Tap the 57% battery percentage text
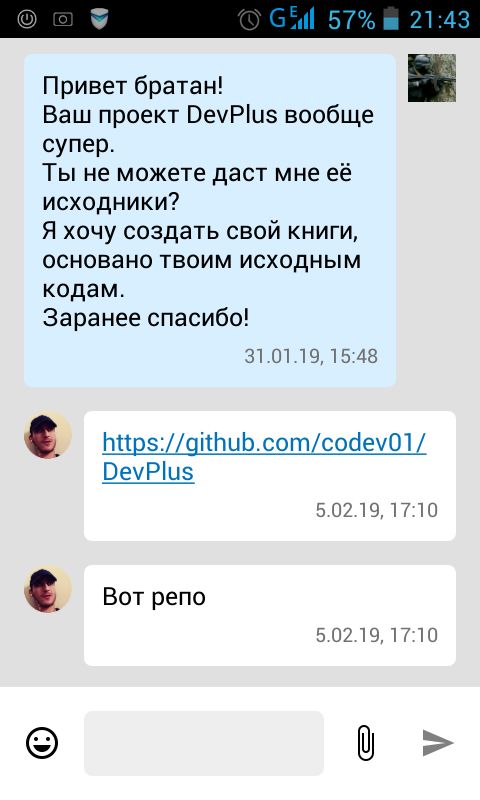Screen dimensions: 480x800 pos(351,20)
